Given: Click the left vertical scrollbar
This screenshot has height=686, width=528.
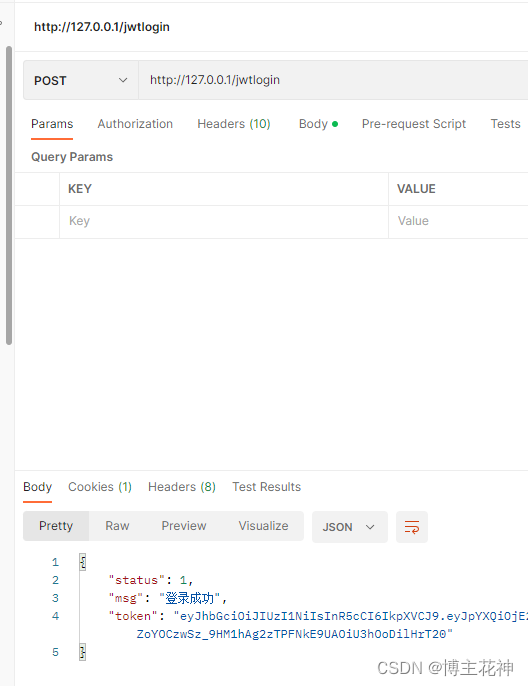Looking at the screenshot, I should pyautogui.click(x=9, y=196).
